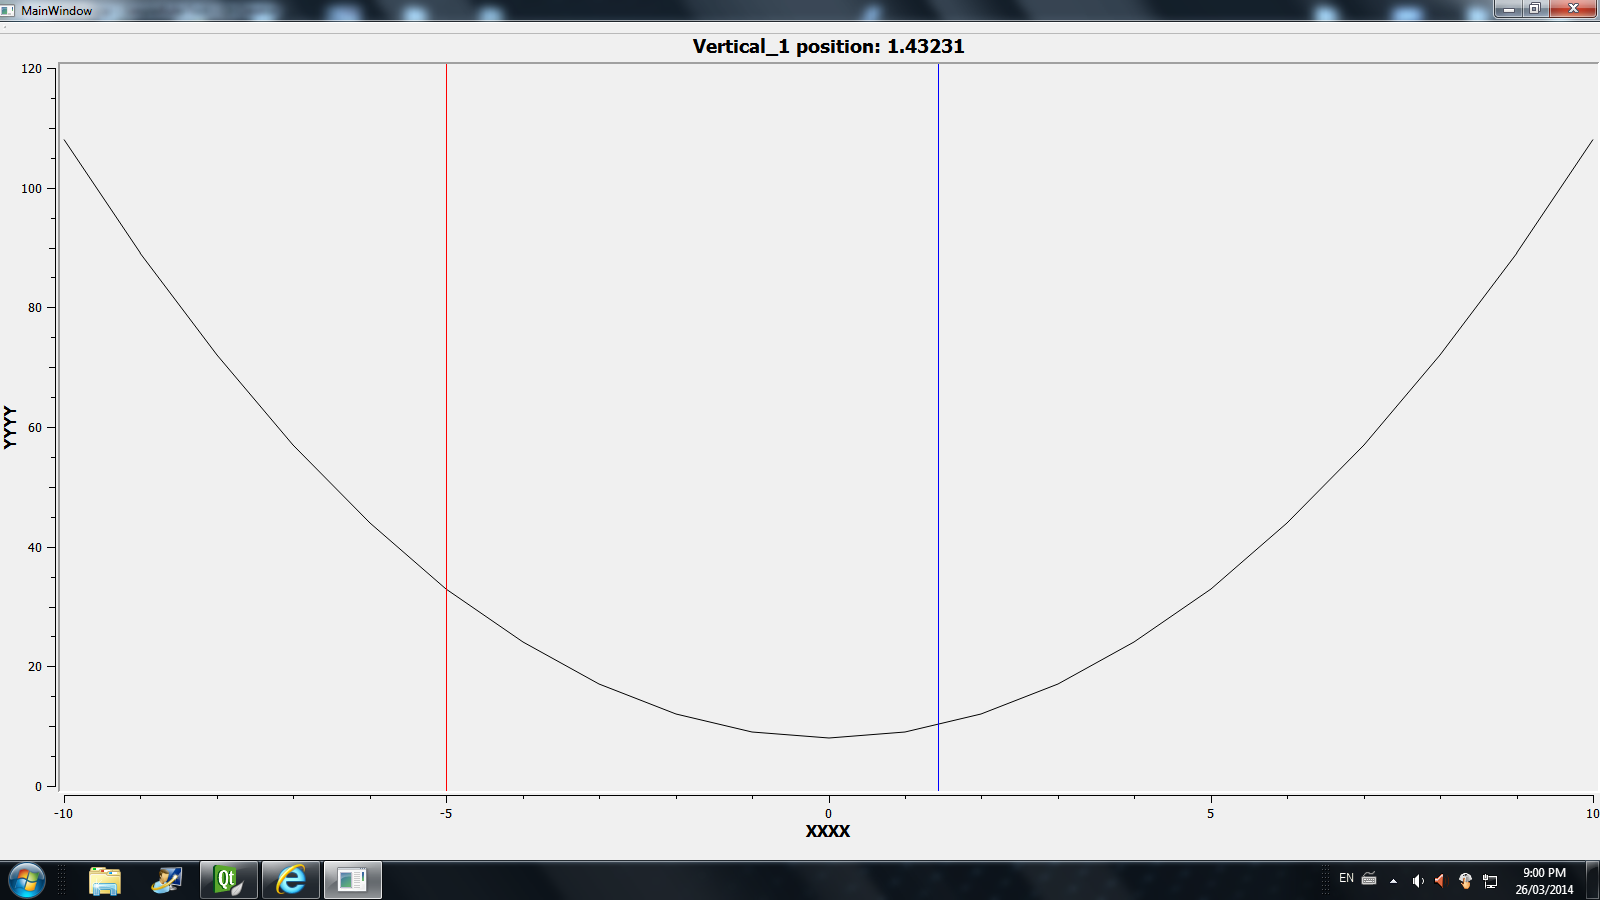Screen dimensions: 1600x900
Task: Click the y-axis tick label 80
Action: point(35,308)
